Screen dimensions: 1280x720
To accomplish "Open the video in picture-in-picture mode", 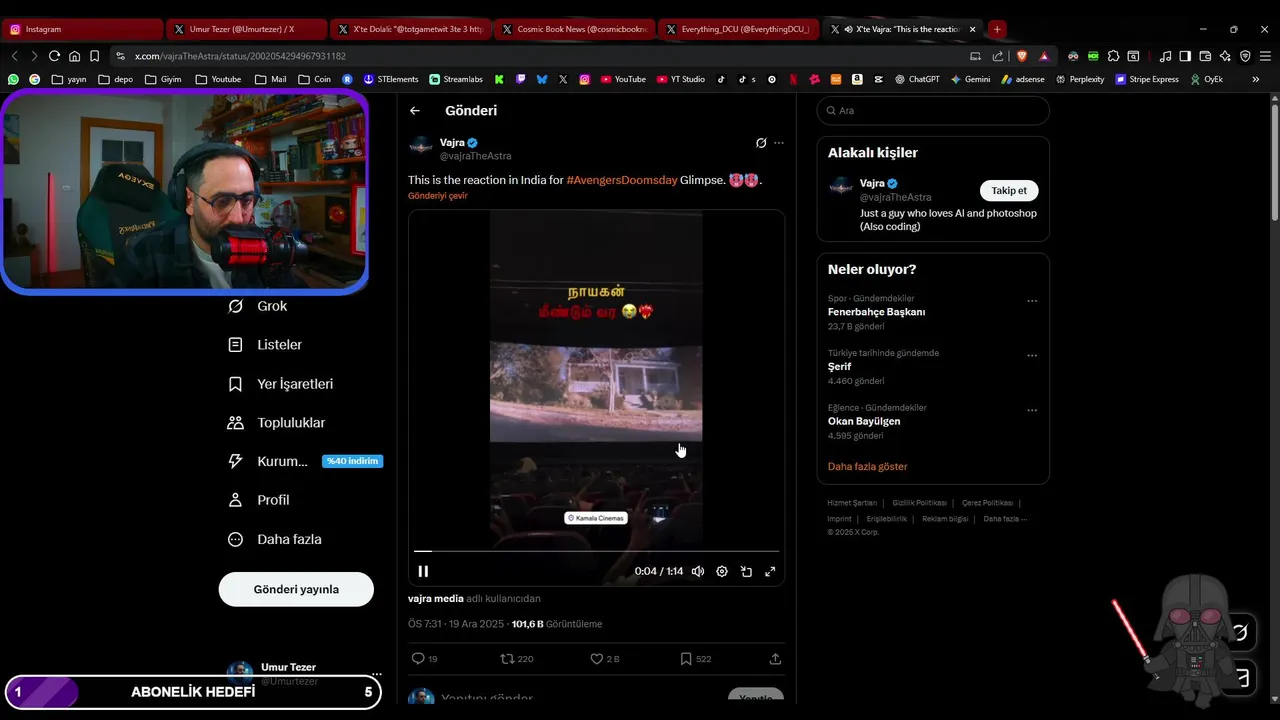I will pyautogui.click(x=746, y=571).
